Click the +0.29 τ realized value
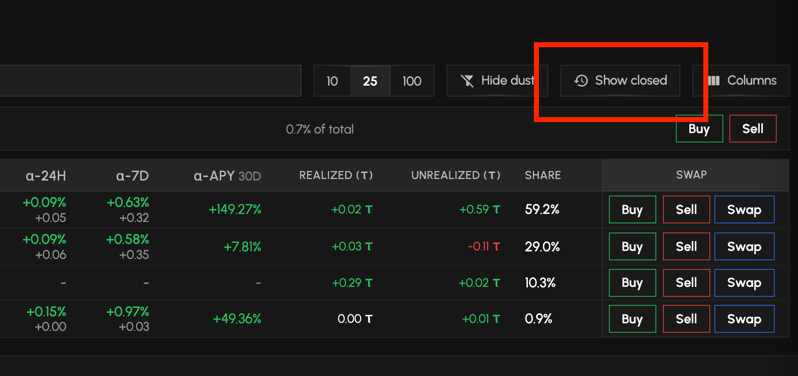The height and width of the screenshot is (376, 798). point(352,283)
